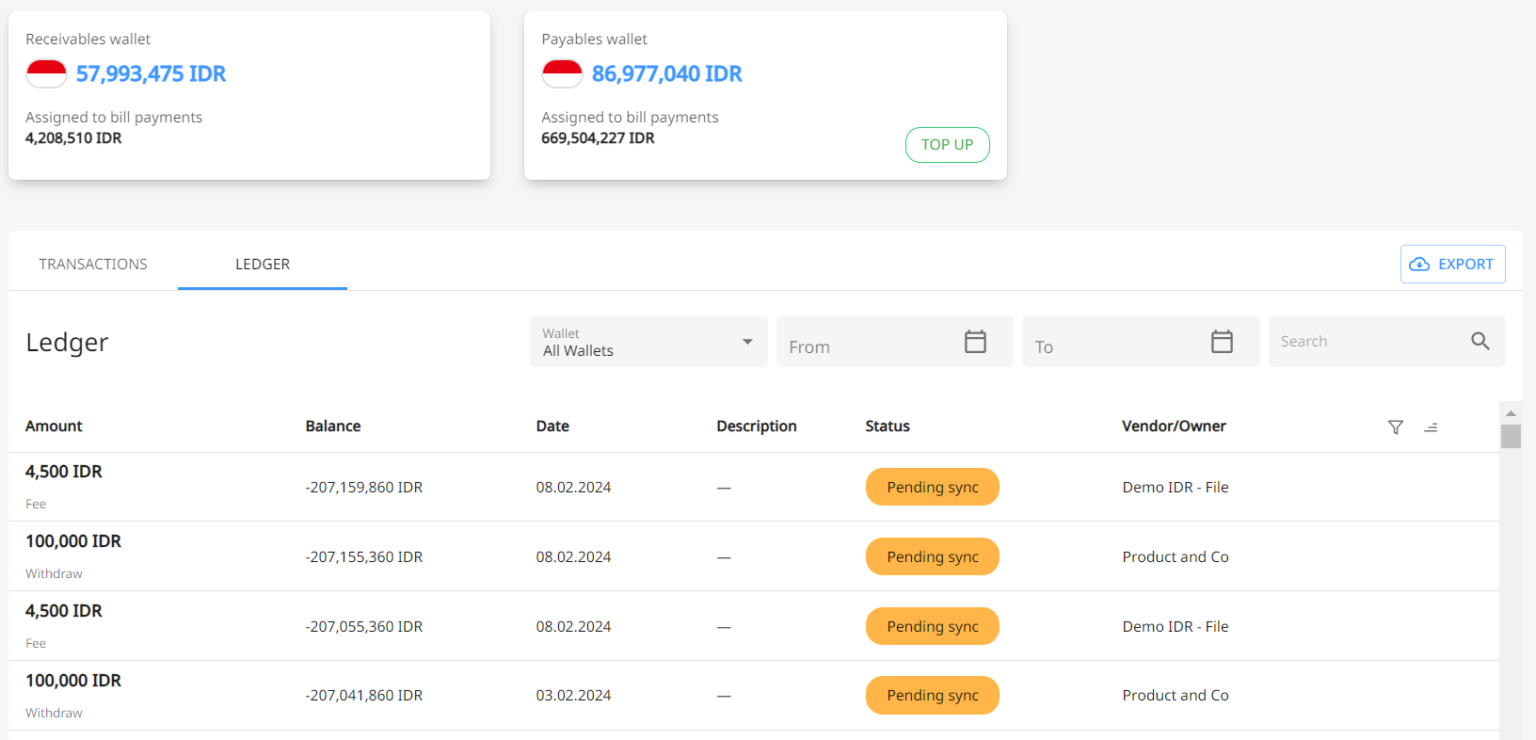Viewport: 1536px width, 740px height.
Task: Open the All Wallets dropdown
Action: (x=640, y=341)
